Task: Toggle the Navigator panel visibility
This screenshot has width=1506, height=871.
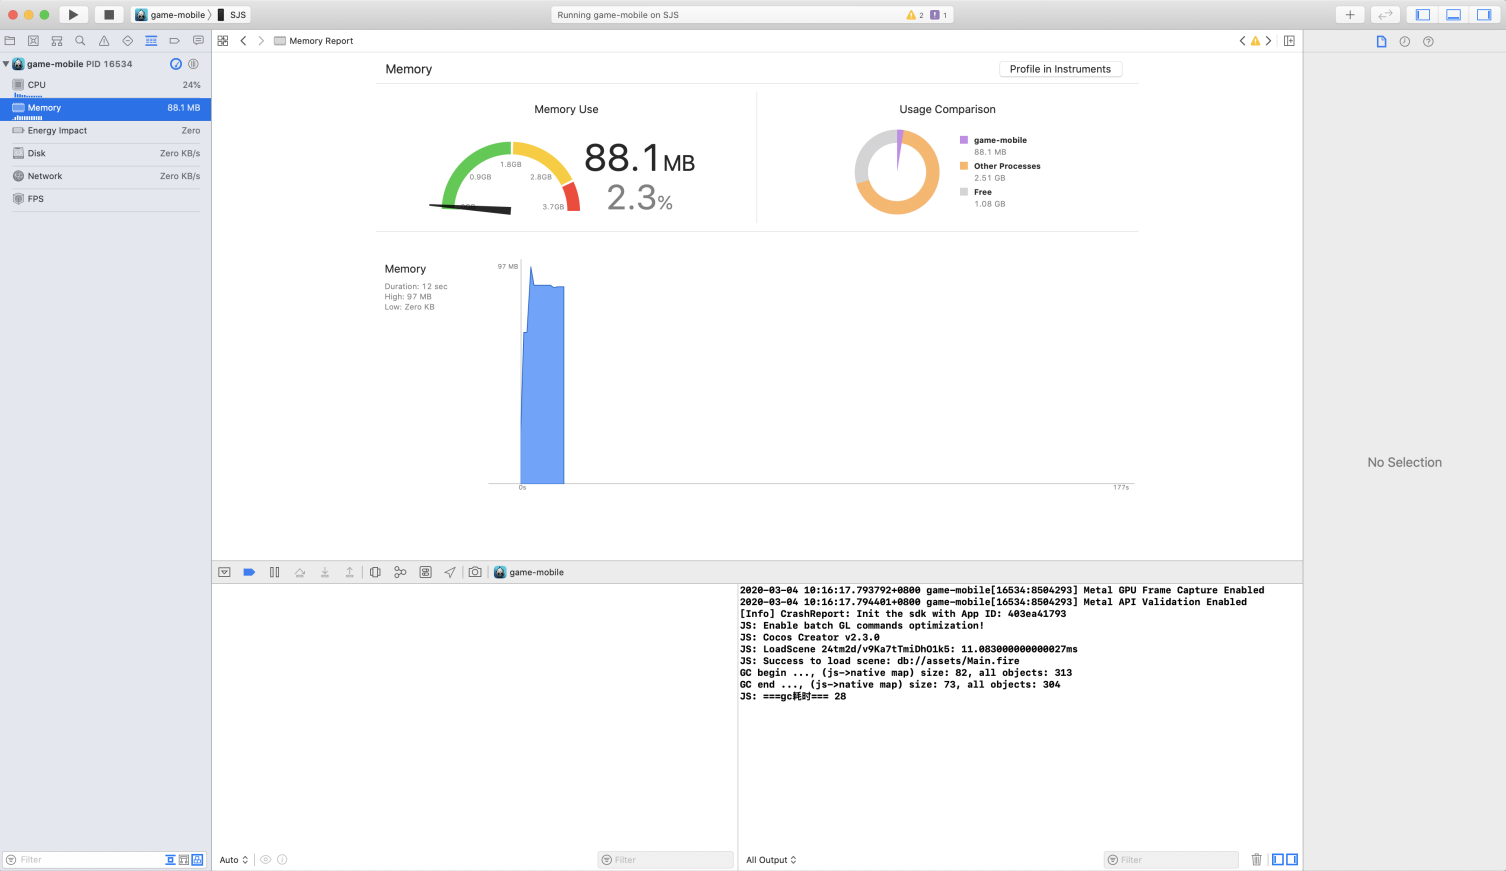Action: click(x=1423, y=15)
